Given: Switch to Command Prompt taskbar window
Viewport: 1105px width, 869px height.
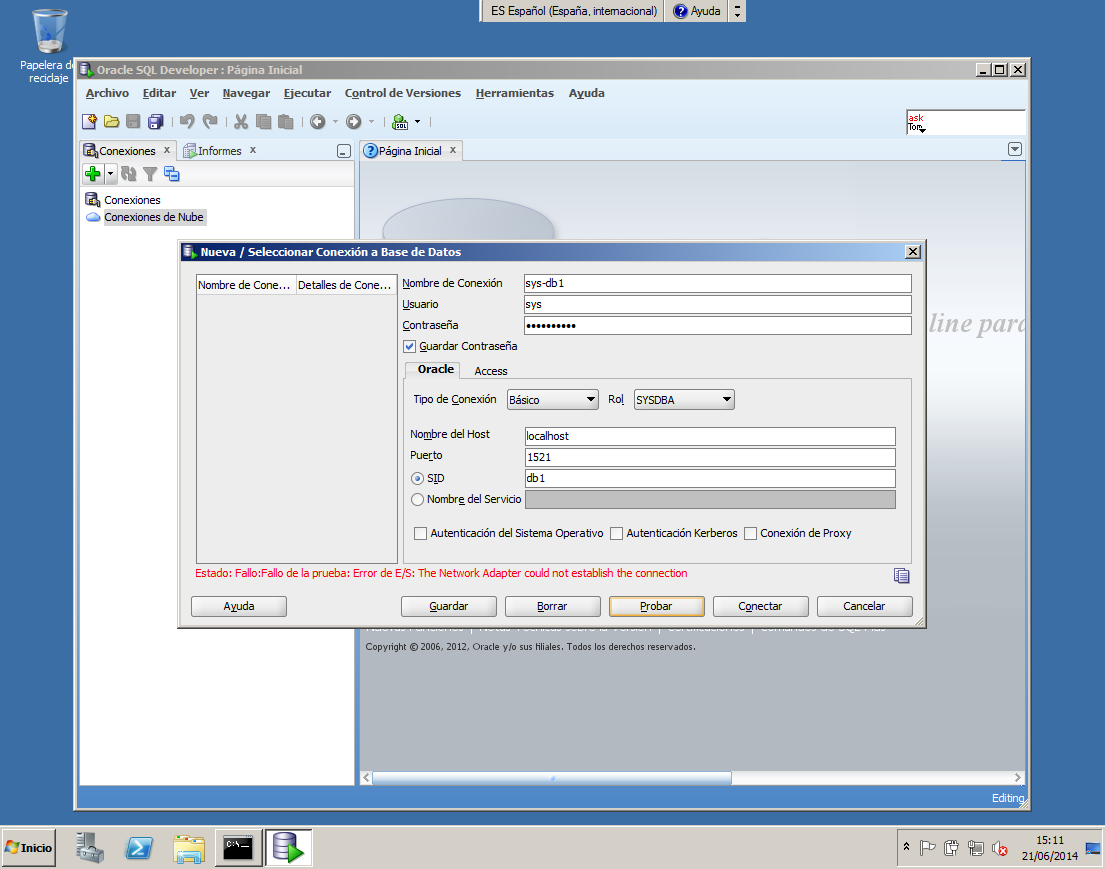Looking at the screenshot, I should pos(238,848).
